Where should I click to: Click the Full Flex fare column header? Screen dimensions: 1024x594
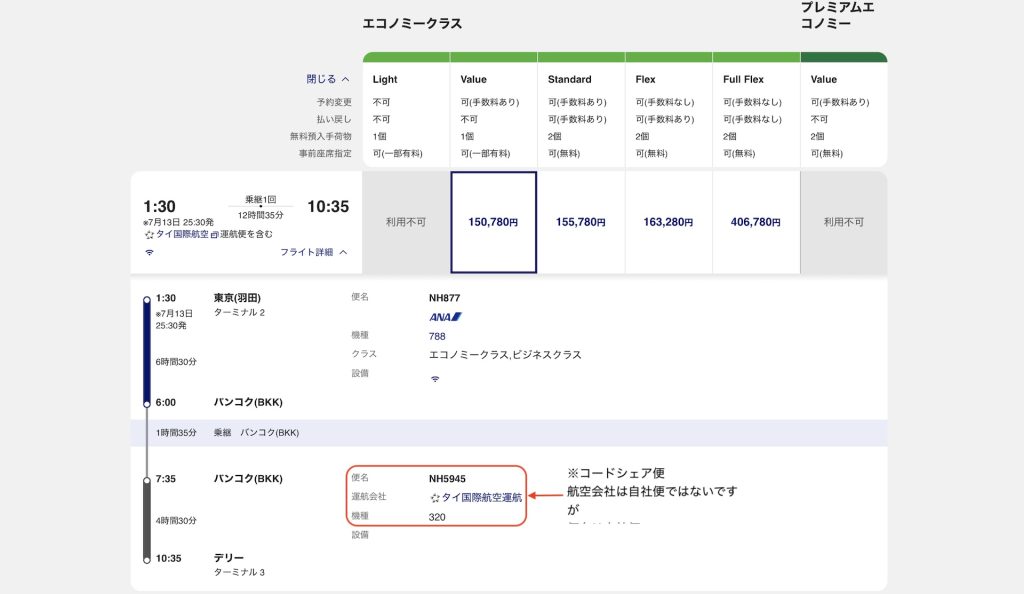click(743, 79)
